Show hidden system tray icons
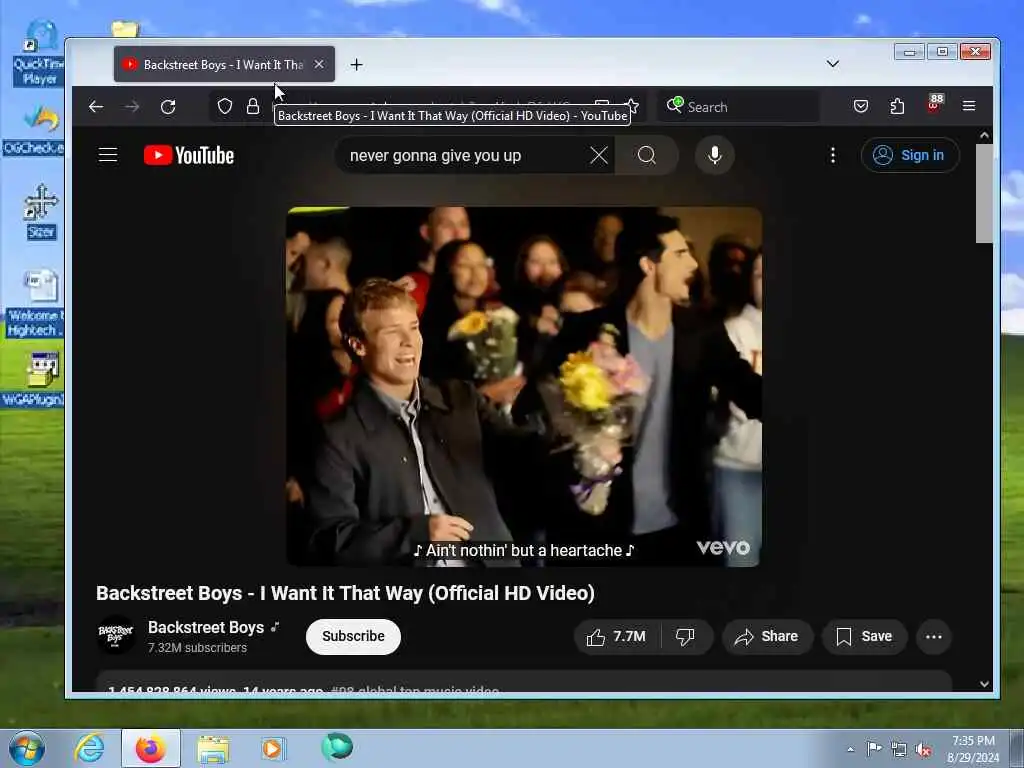Viewport: 1024px width, 768px height. click(x=850, y=749)
